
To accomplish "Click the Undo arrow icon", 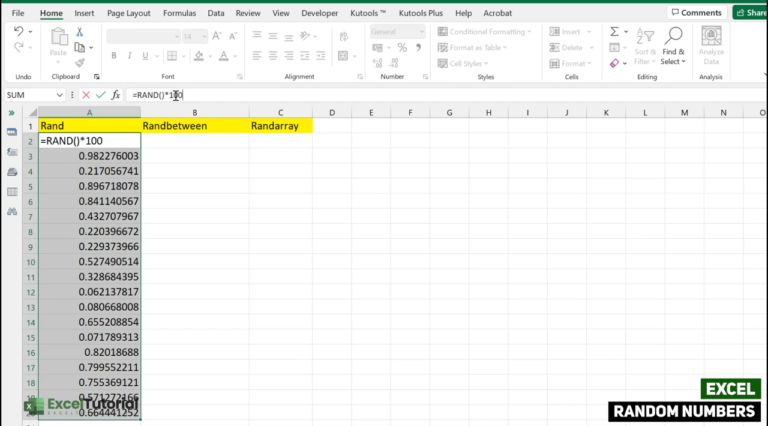I will point(19,33).
